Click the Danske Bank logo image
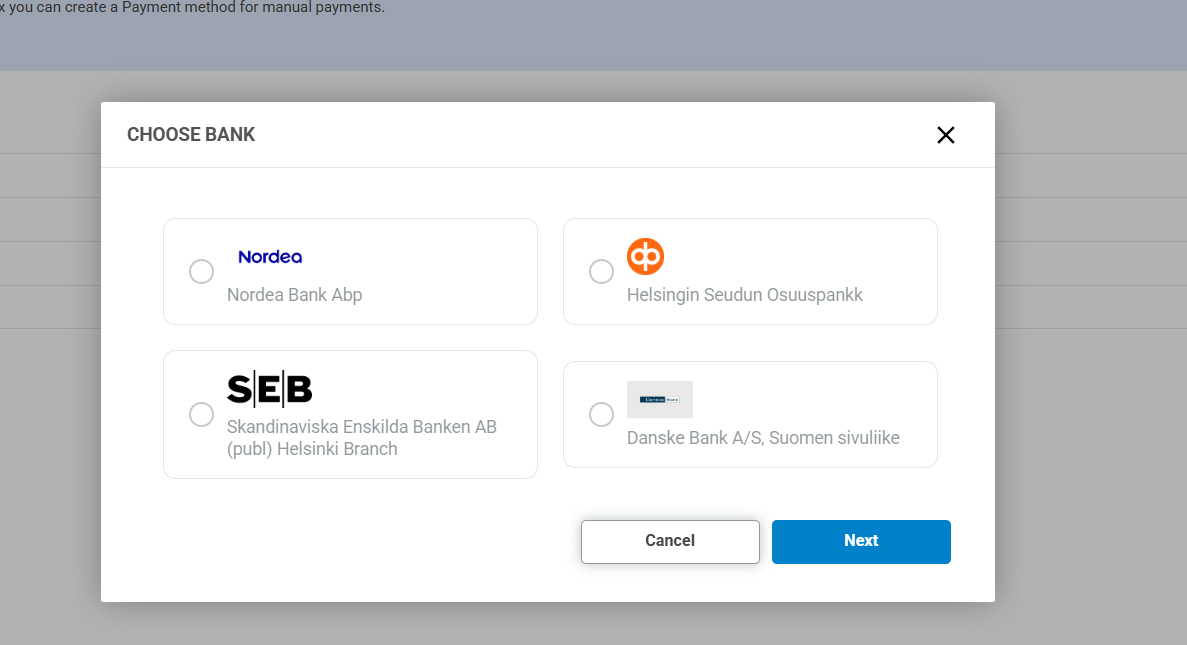The image size is (1187, 645). (x=659, y=399)
